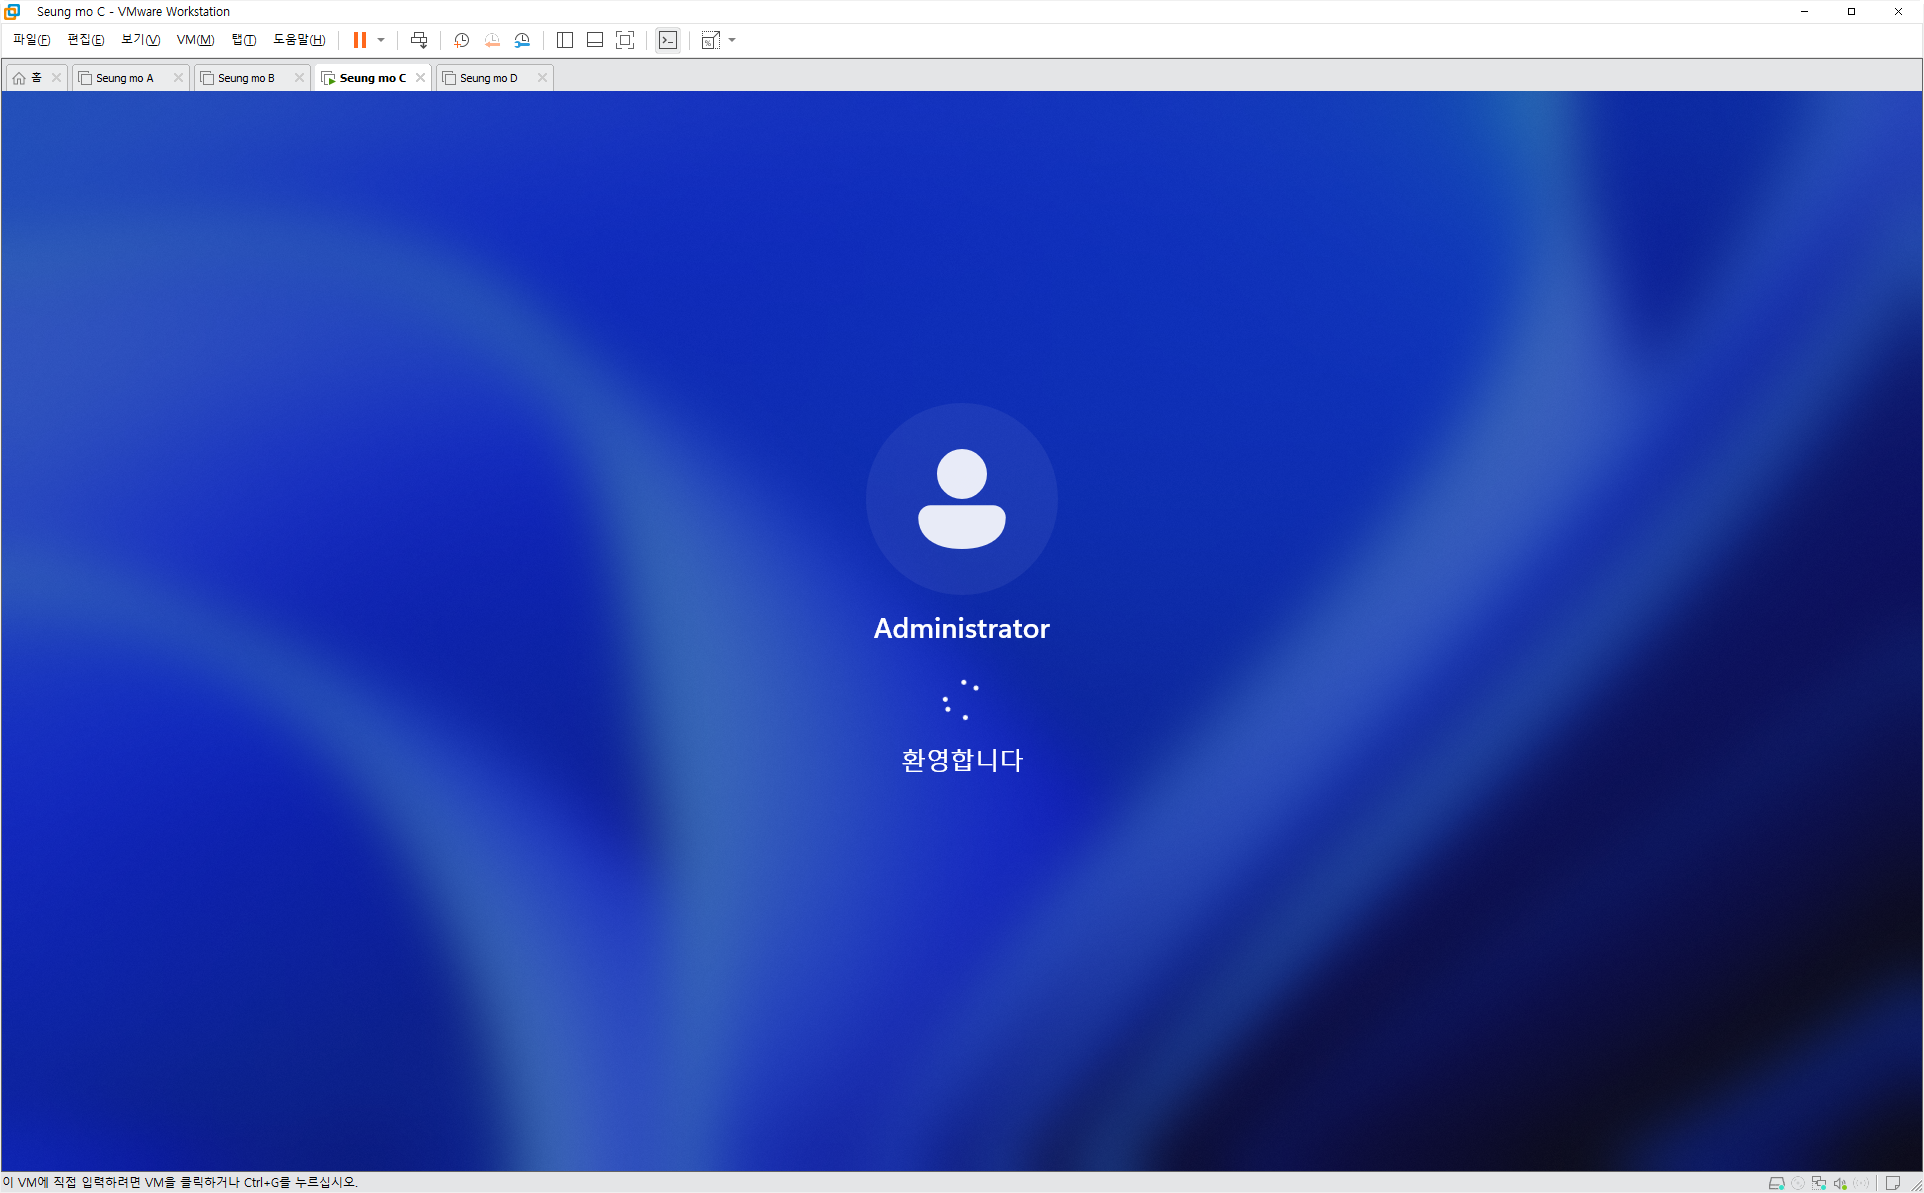Open the snapshot manager
The height and width of the screenshot is (1193, 1924).
pyautogui.click(x=522, y=40)
